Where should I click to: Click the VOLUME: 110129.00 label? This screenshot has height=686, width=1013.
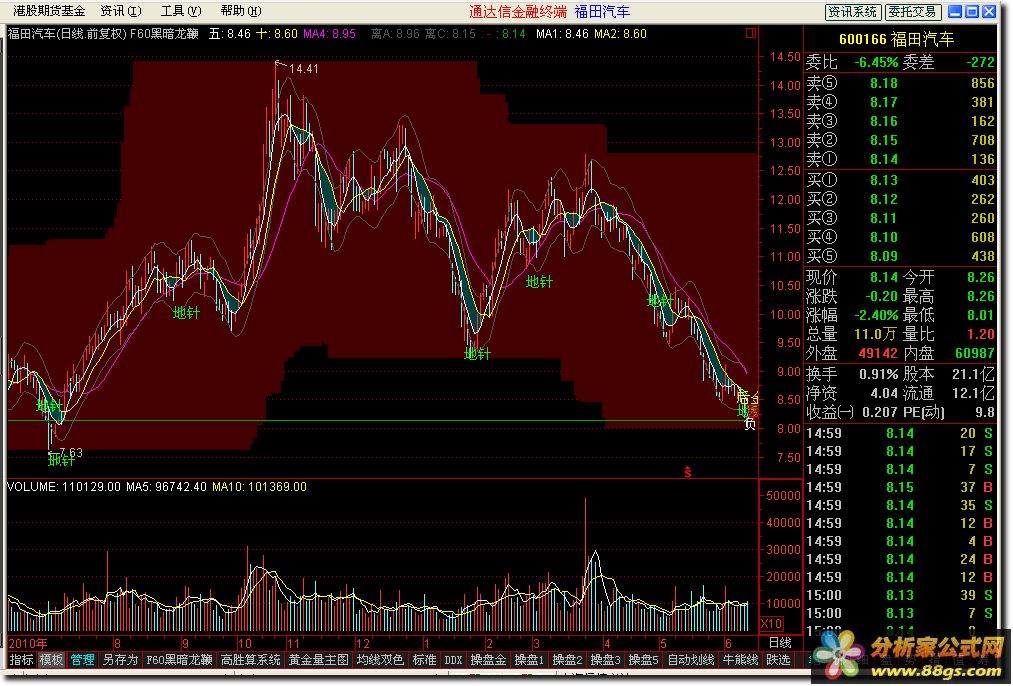tap(63, 487)
